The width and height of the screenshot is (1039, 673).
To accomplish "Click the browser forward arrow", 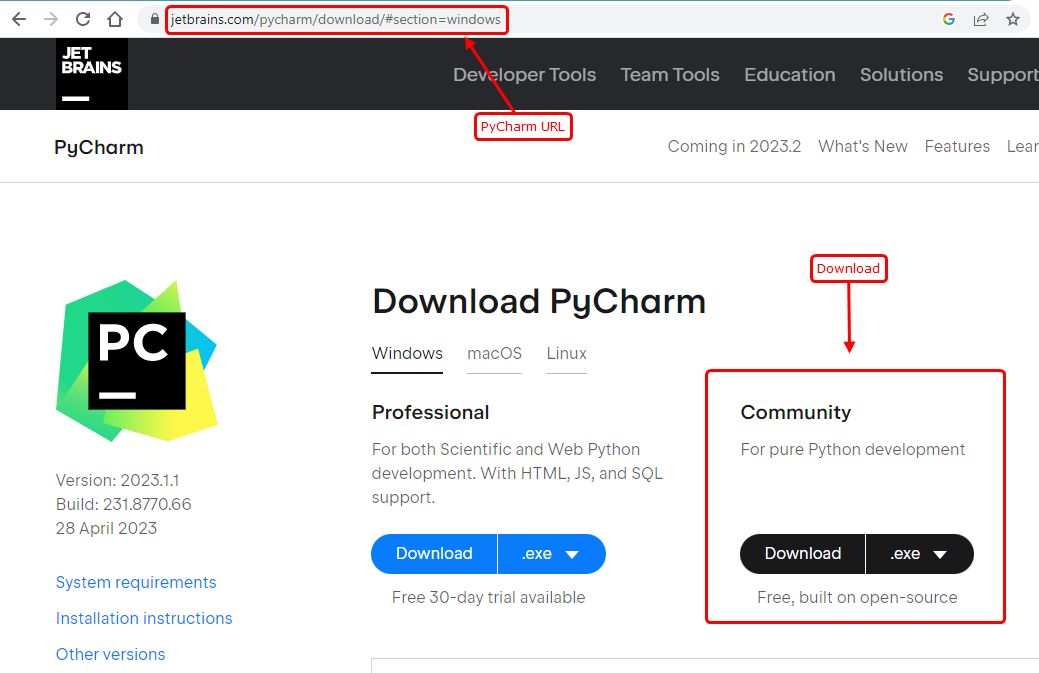I will 51,19.
